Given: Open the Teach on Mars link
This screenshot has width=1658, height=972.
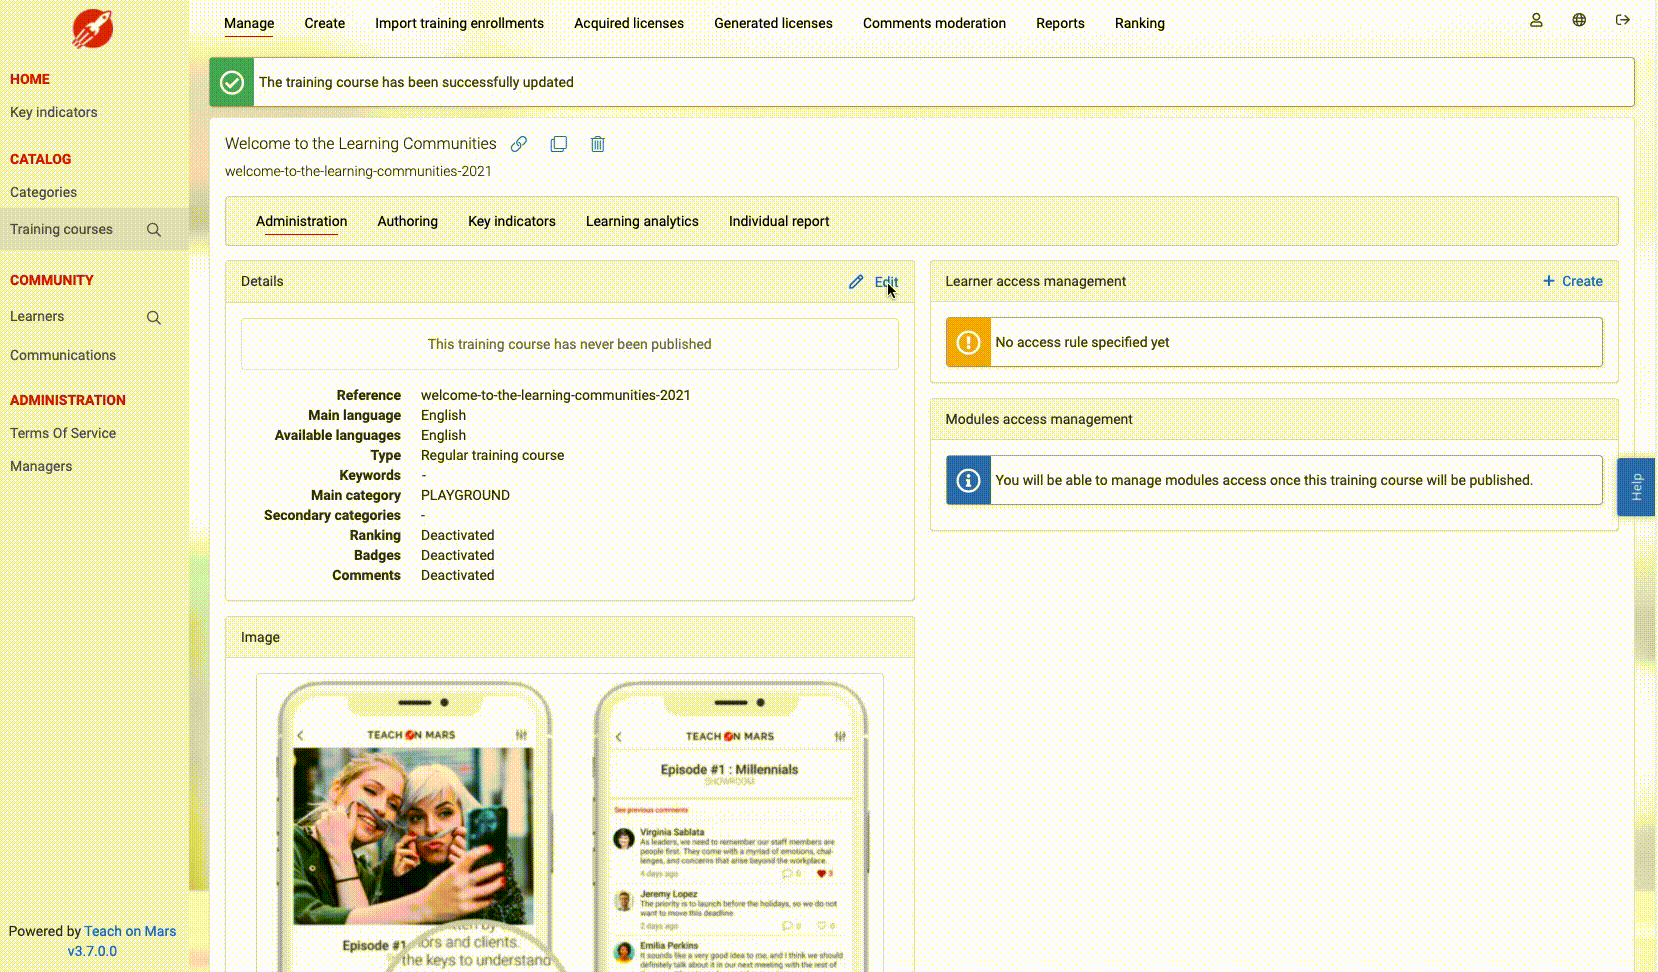Looking at the screenshot, I should [x=130, y=931].
